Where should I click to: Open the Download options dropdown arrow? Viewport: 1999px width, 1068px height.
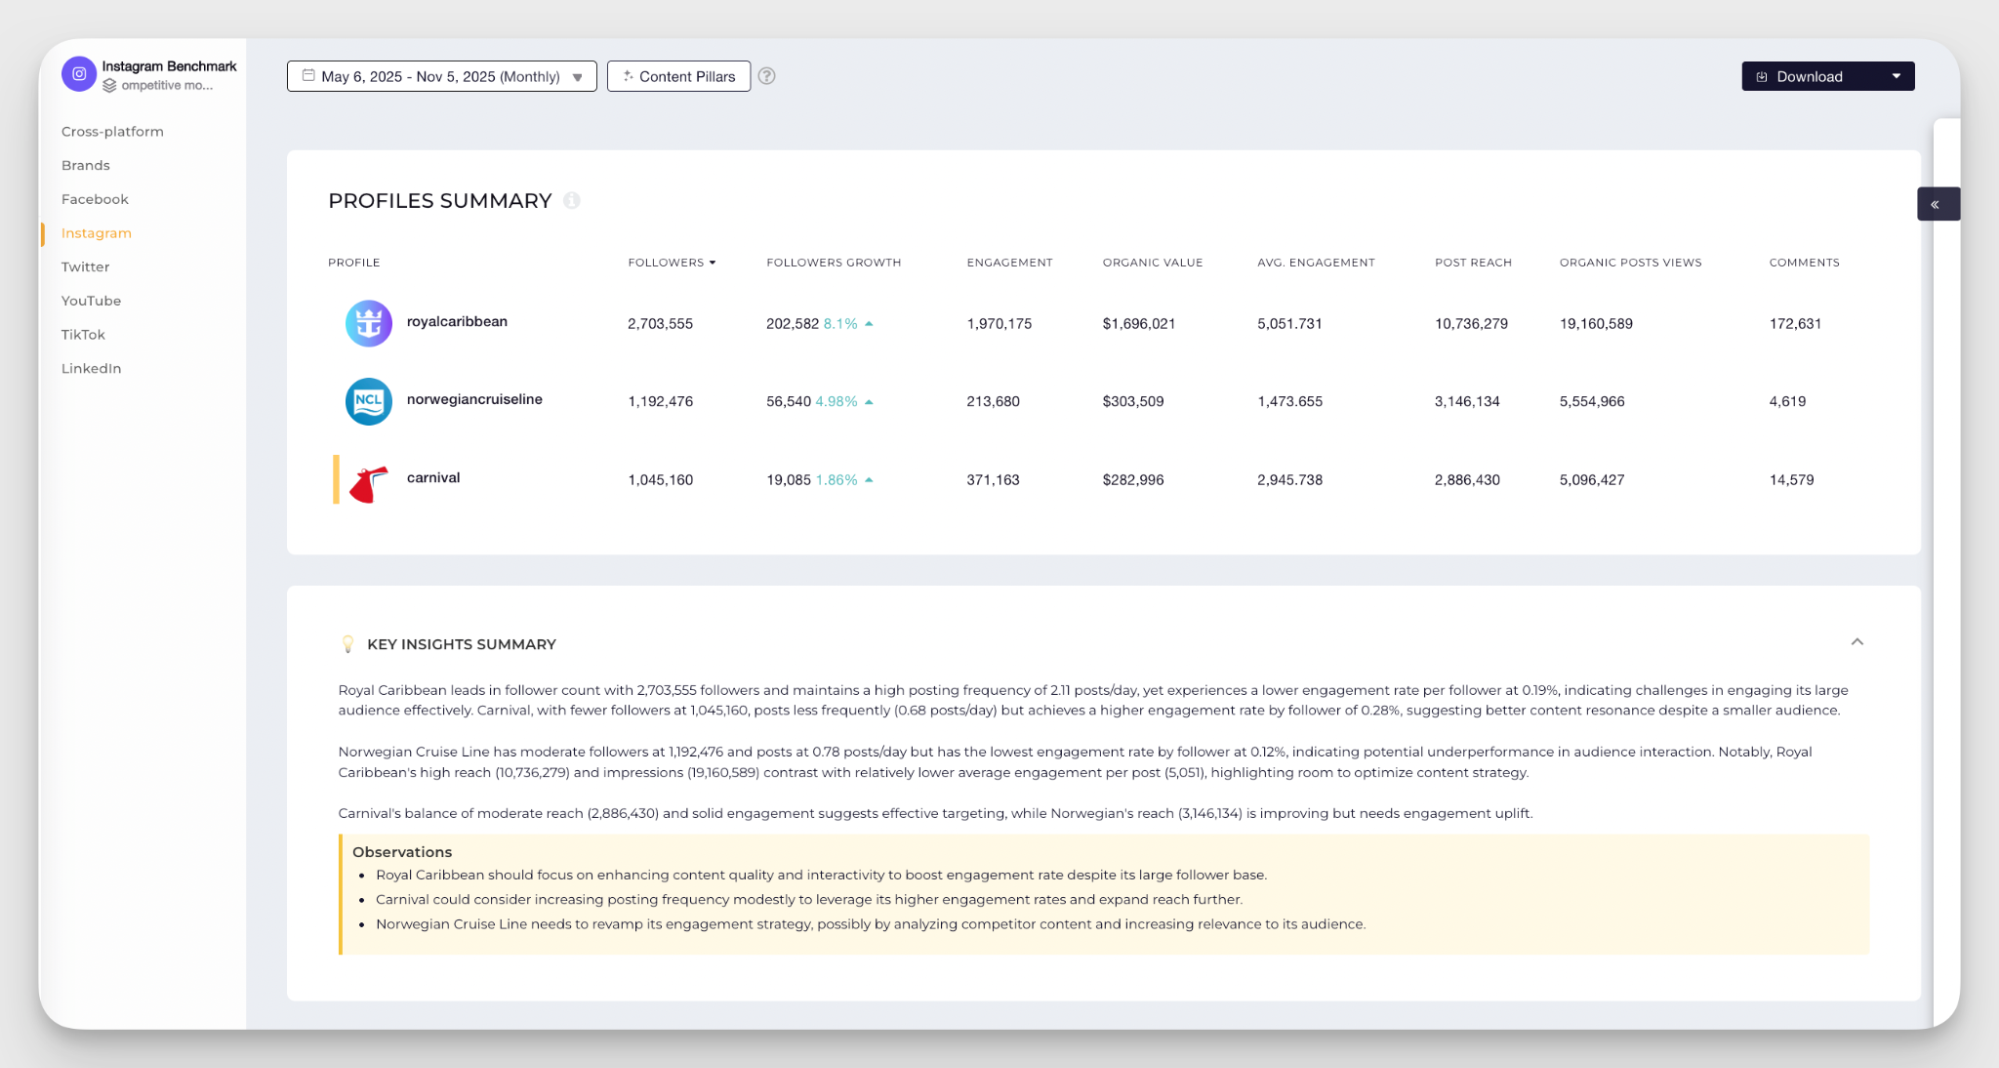click(x=1895, y=76)
